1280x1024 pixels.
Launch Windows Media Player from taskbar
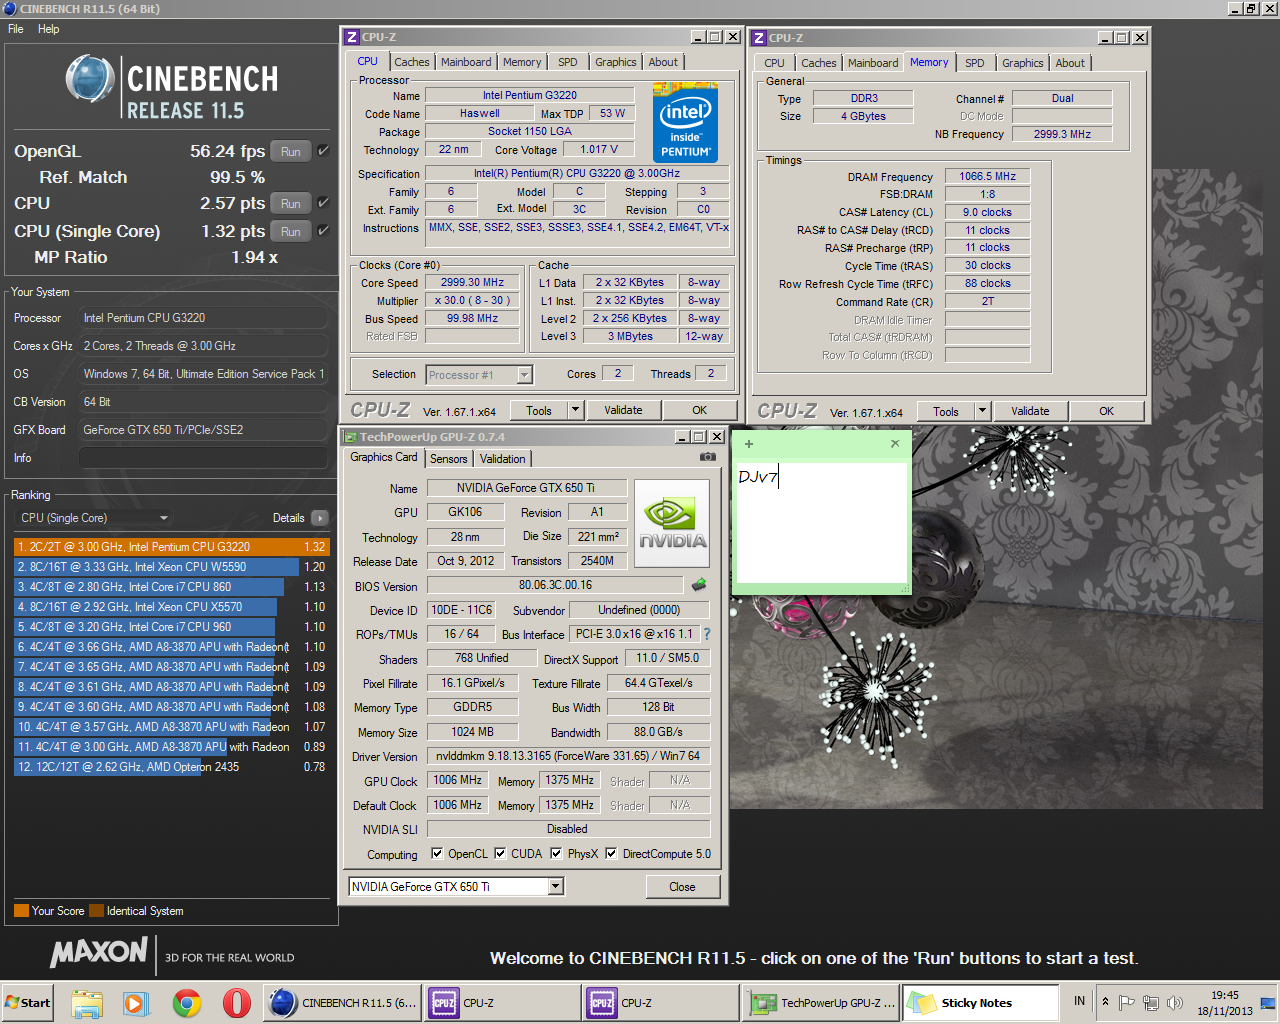[x=136, y=1003]
